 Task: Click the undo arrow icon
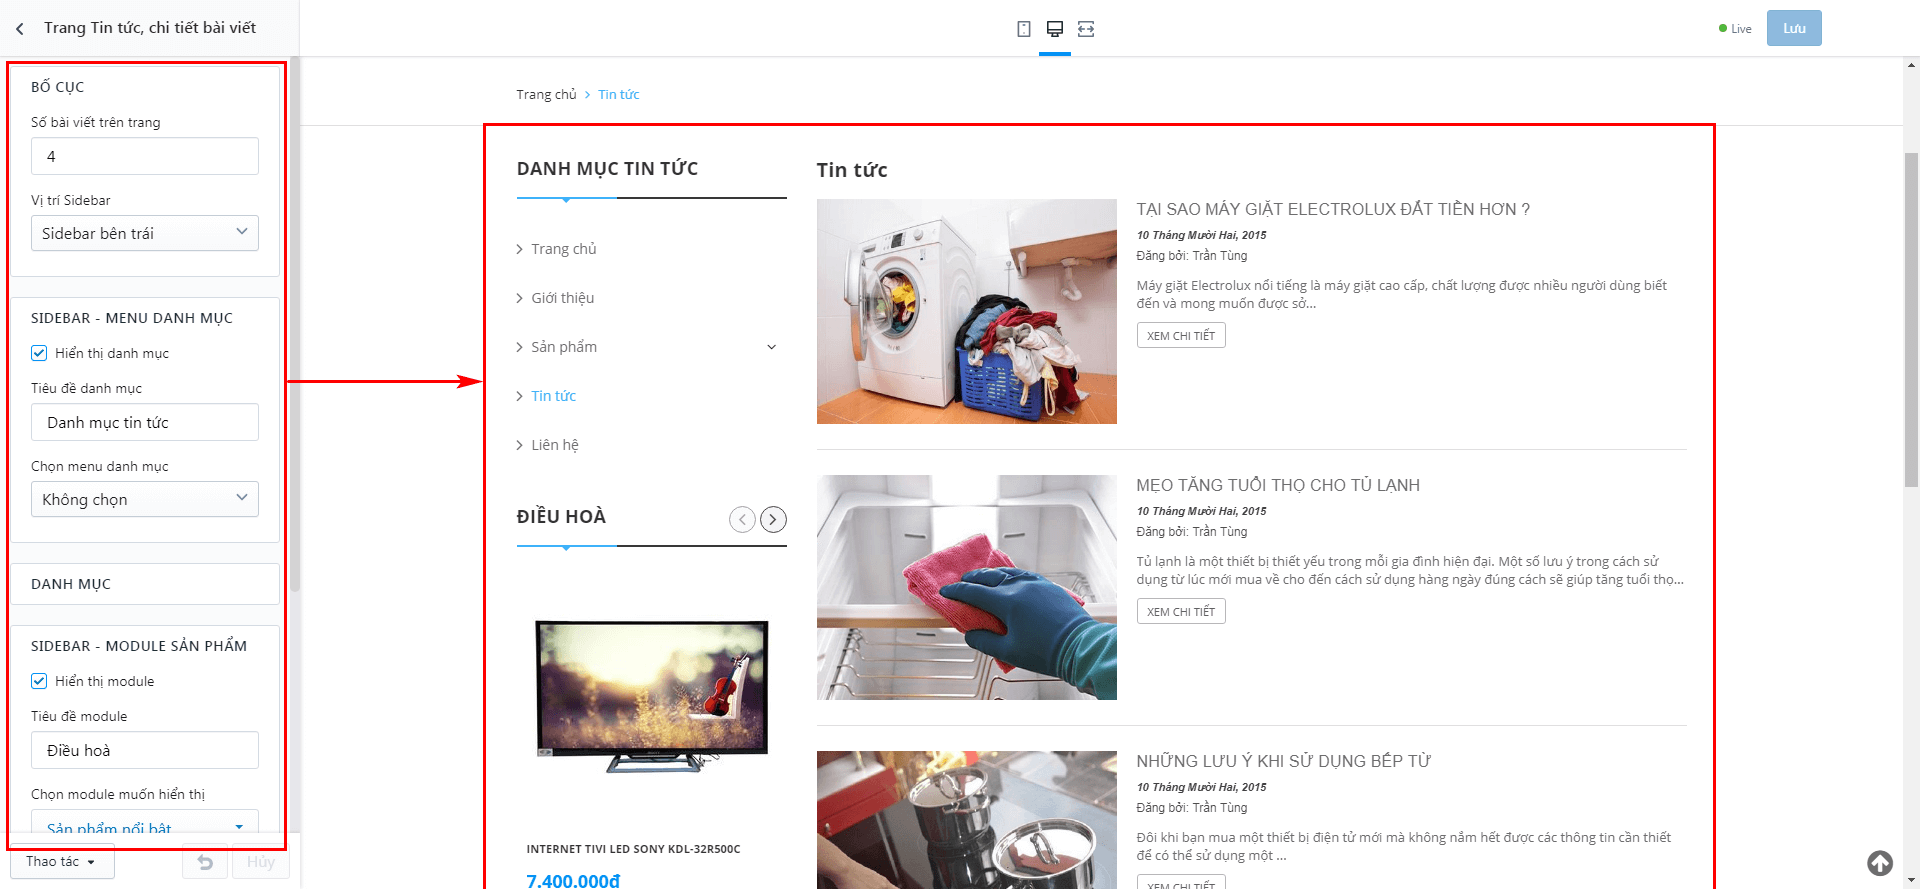[205, 862]
